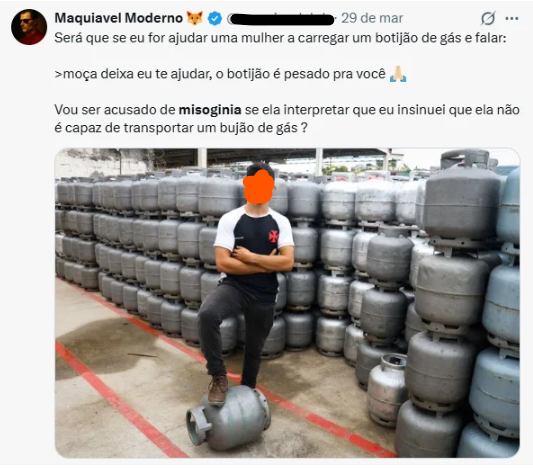This screenshot has height=468, width=533.
Task: Click the paragraph starting Vou ser acusado
Action: click(x=287, y=119)
